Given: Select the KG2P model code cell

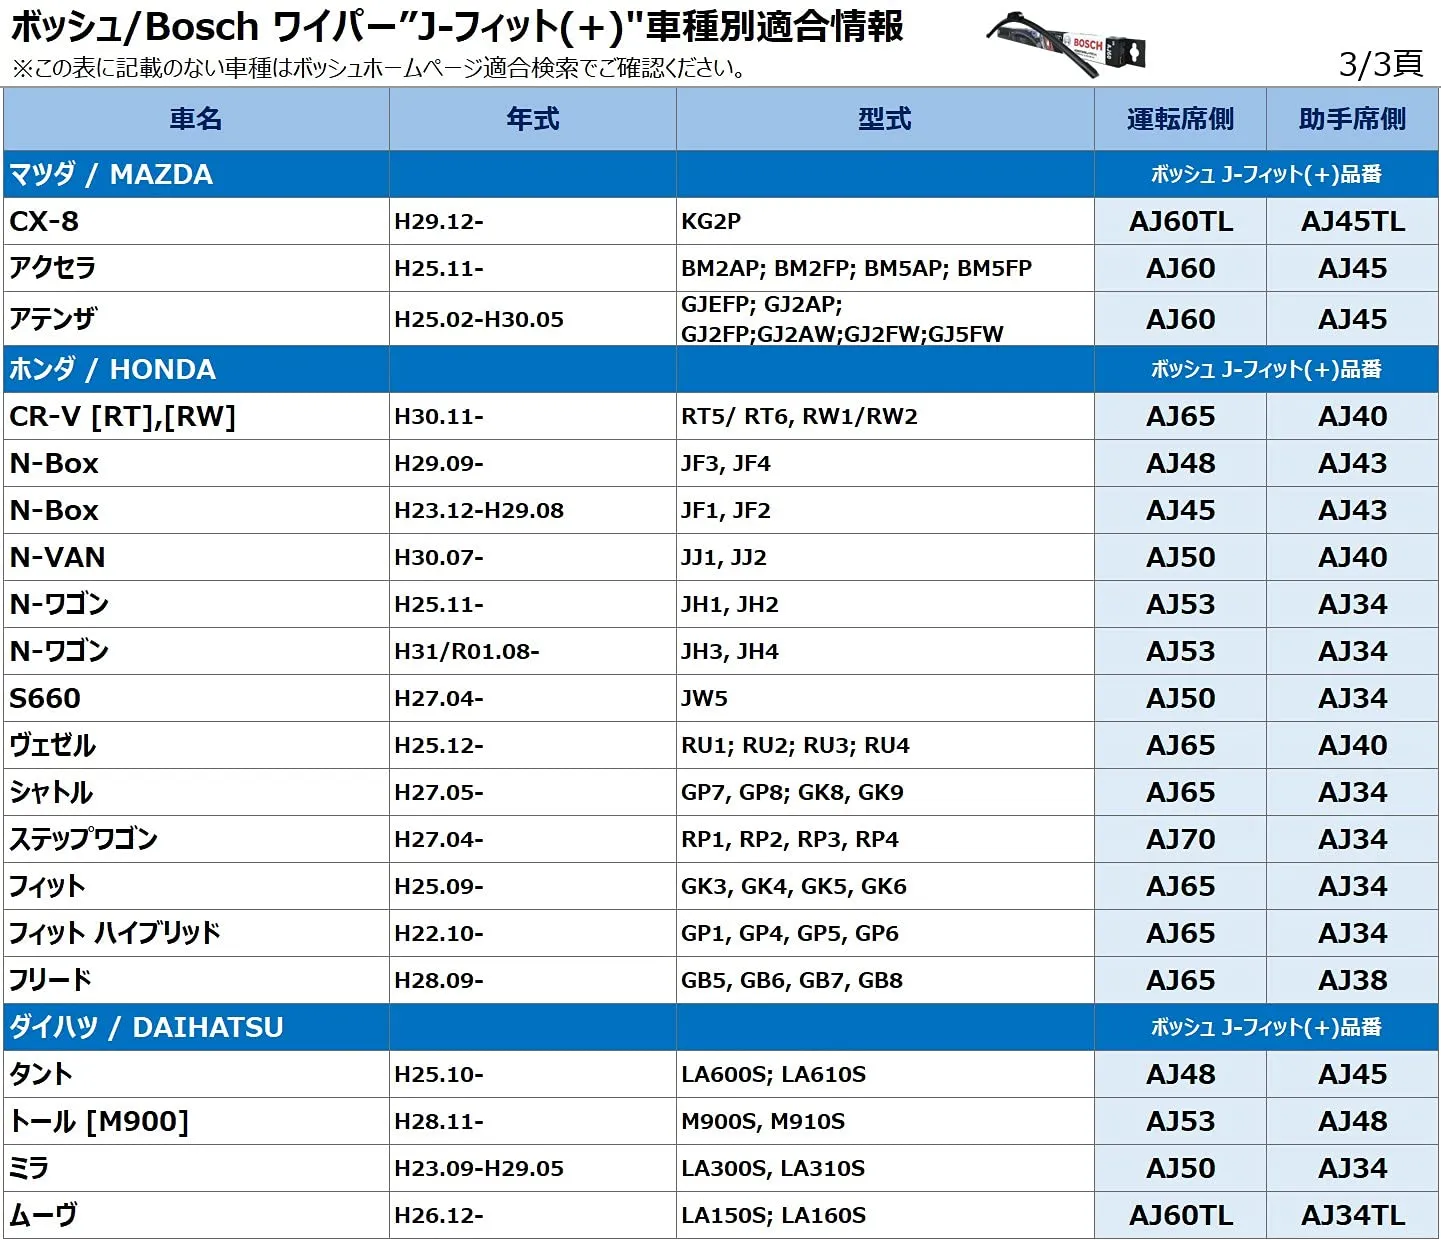Looking at the screenshot, I should tap(711, 221).
